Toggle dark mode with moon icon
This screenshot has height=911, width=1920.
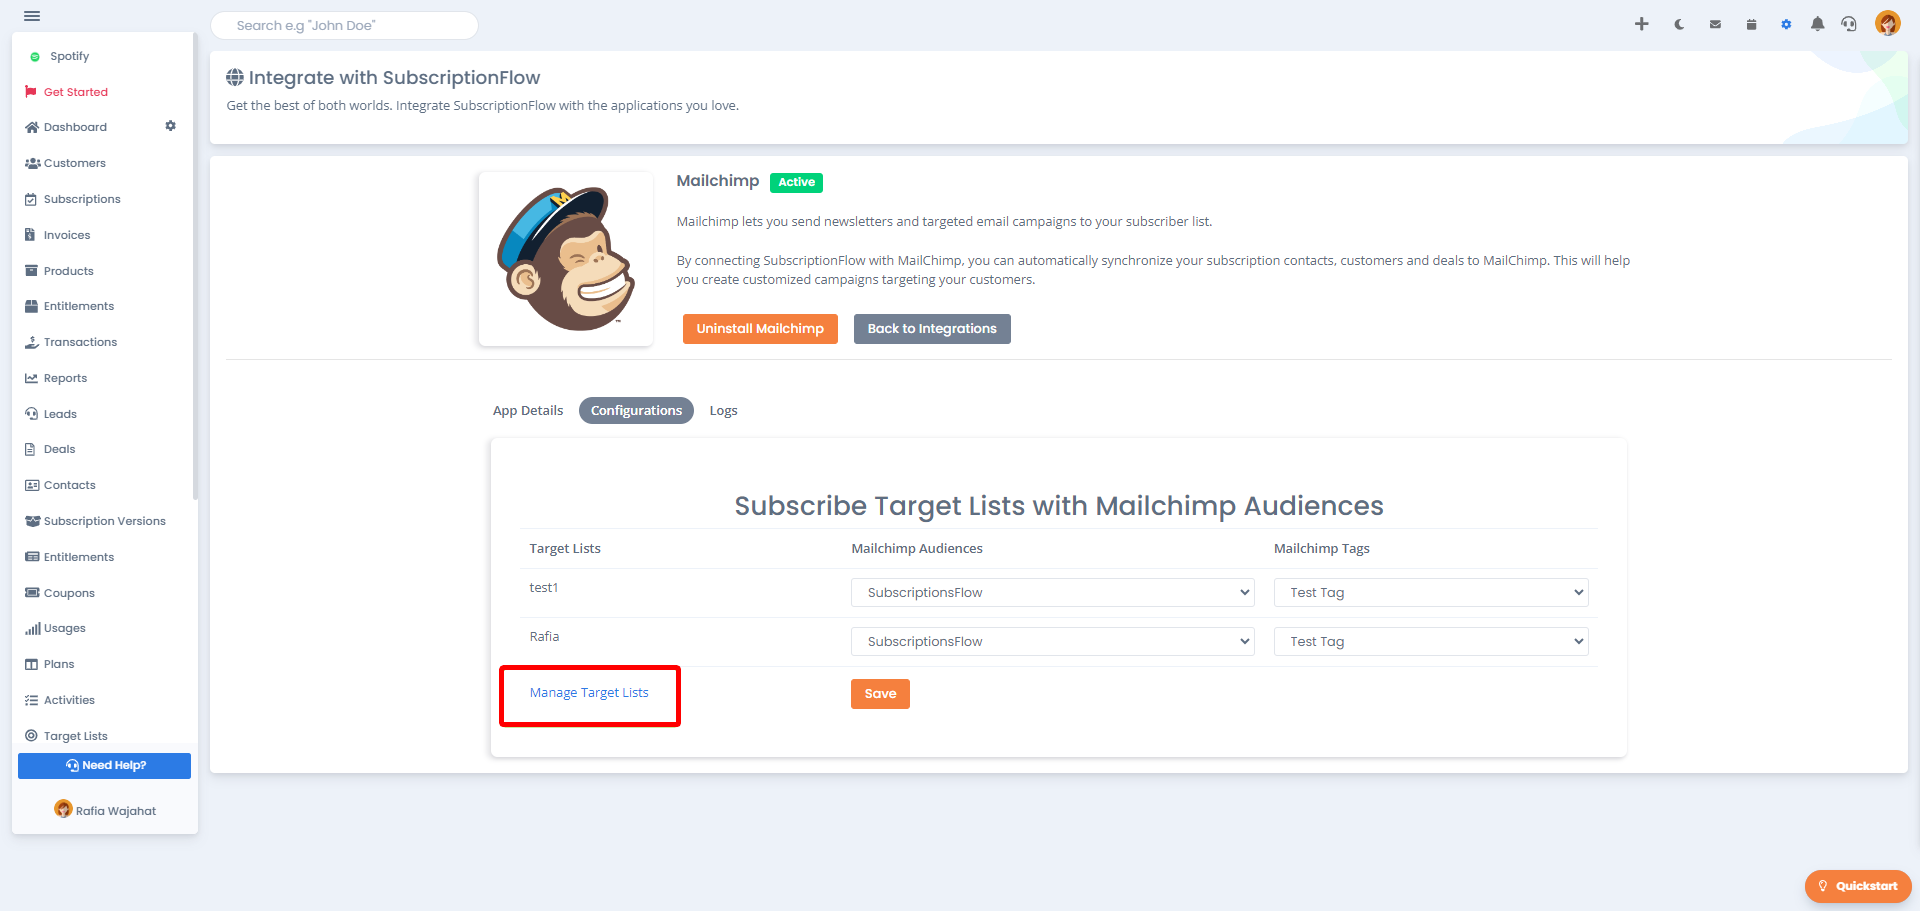pyautogui.click(x=1679, y=24)
